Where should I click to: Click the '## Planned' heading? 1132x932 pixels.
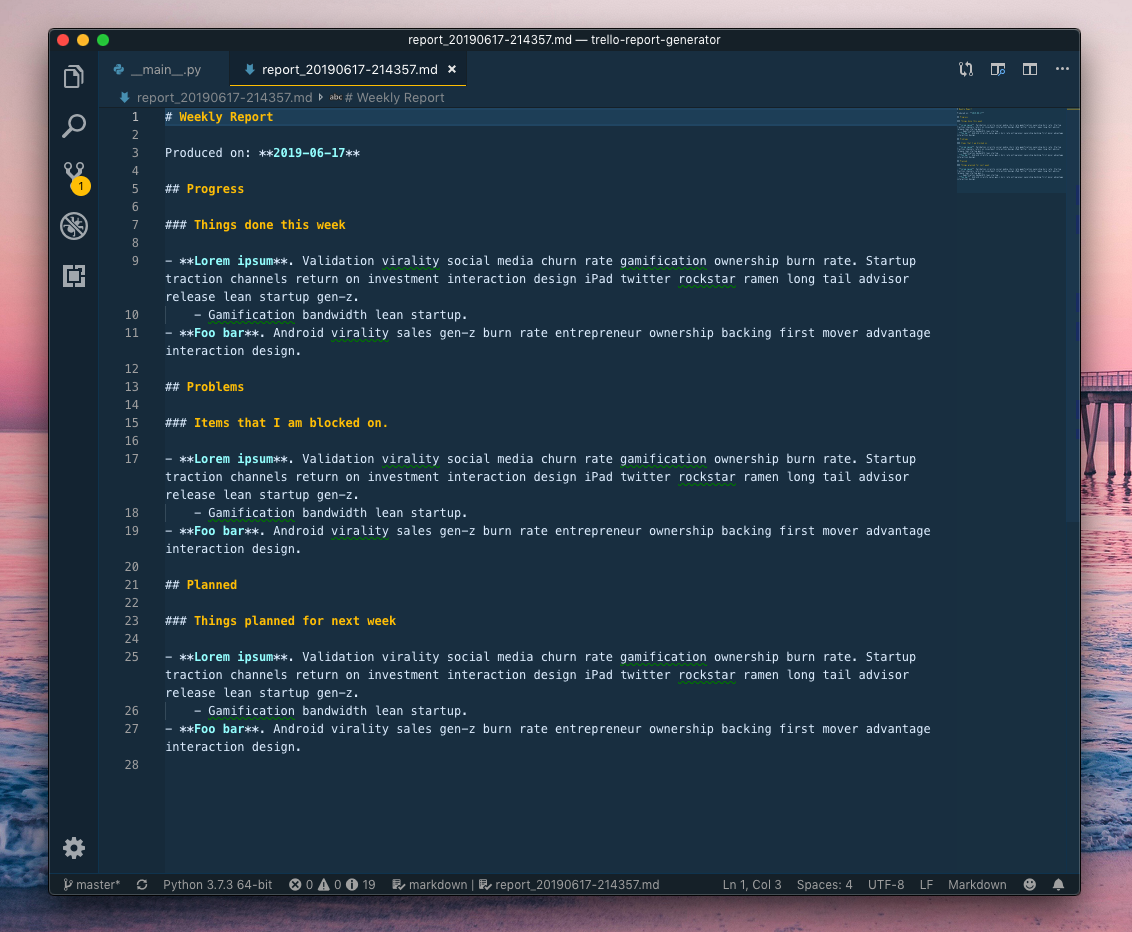pos(201,585)
